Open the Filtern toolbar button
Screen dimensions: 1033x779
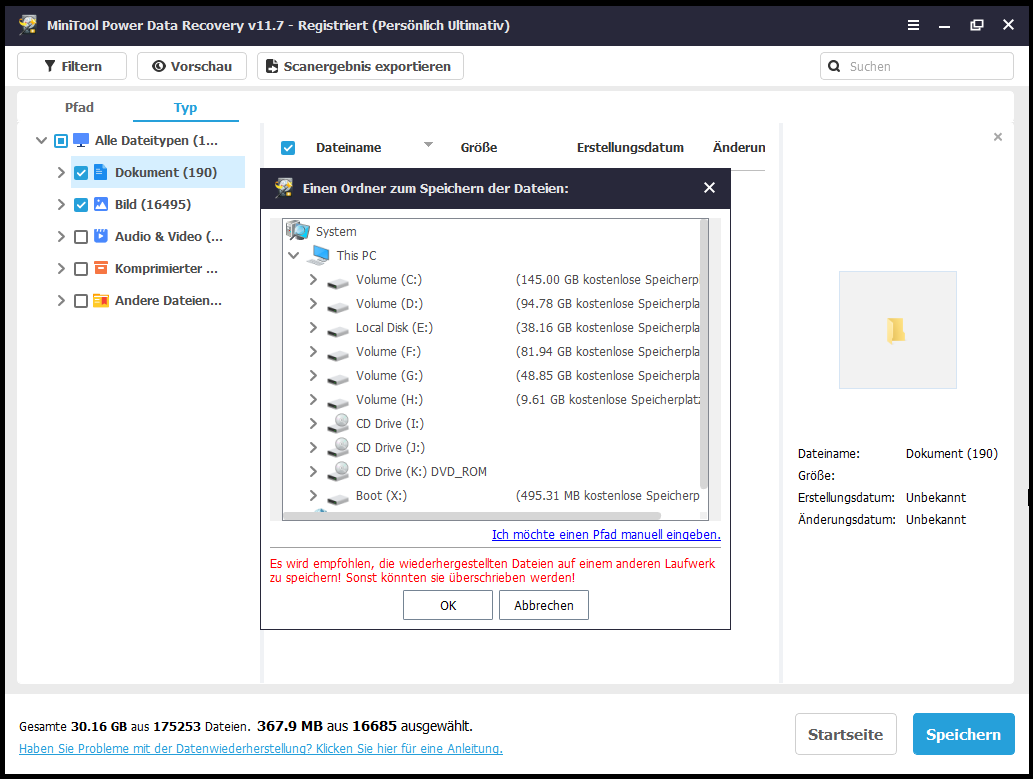72,67
